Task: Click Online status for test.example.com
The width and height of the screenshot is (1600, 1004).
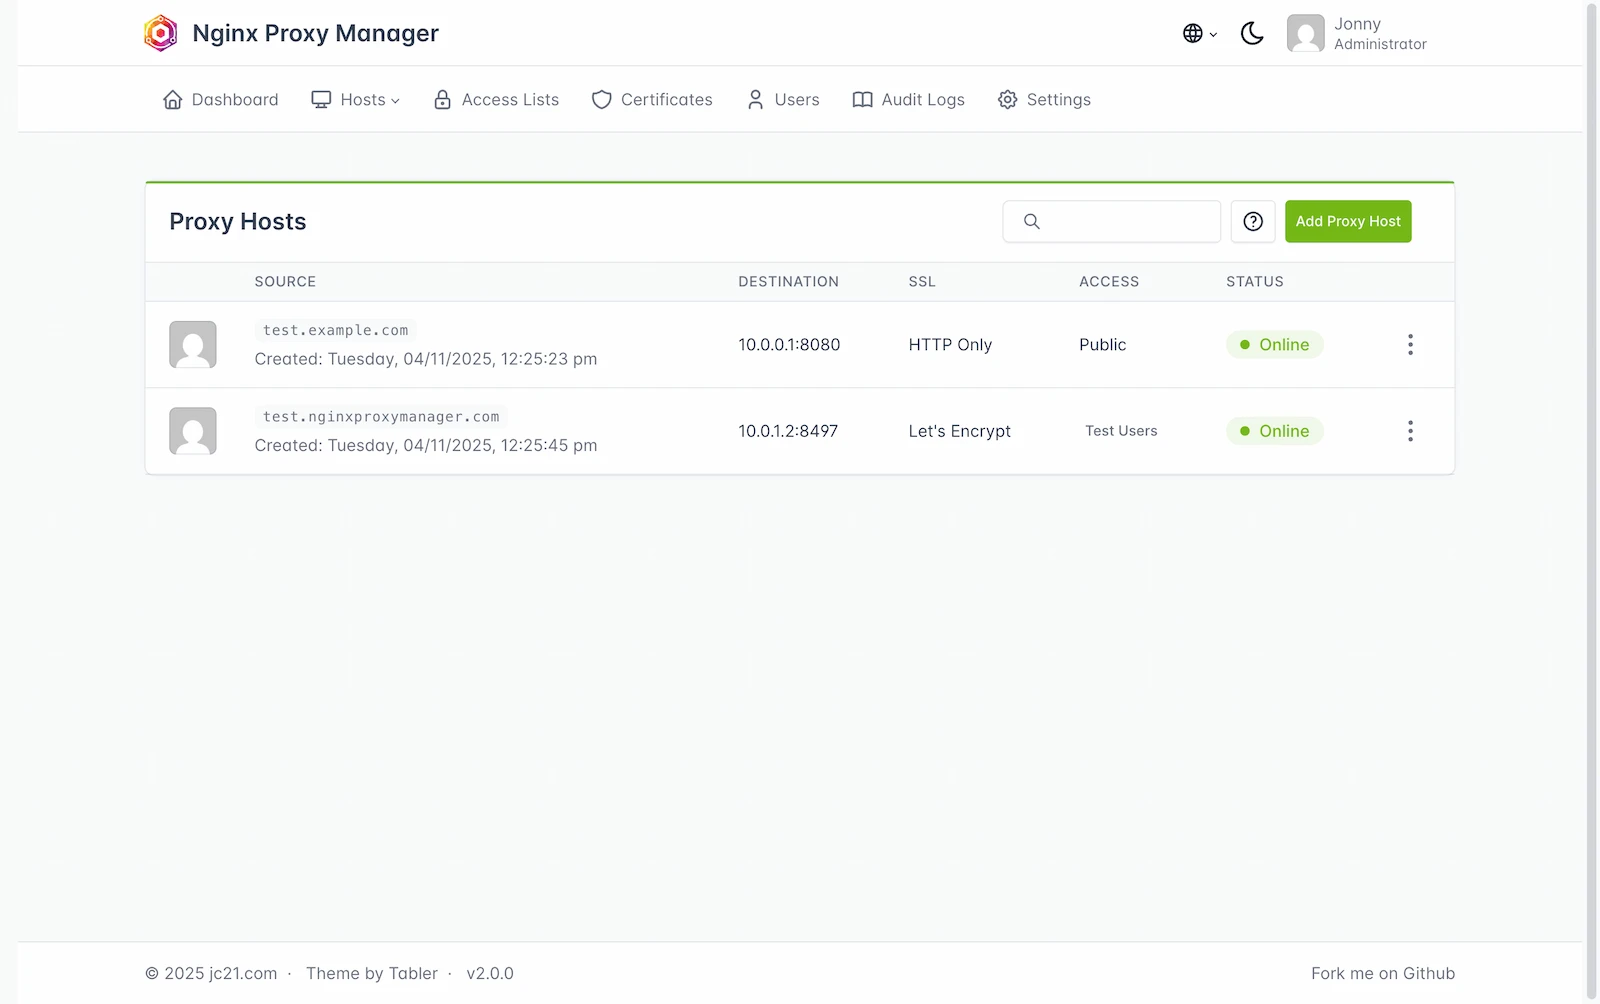Action: [x=1274, y=344]
